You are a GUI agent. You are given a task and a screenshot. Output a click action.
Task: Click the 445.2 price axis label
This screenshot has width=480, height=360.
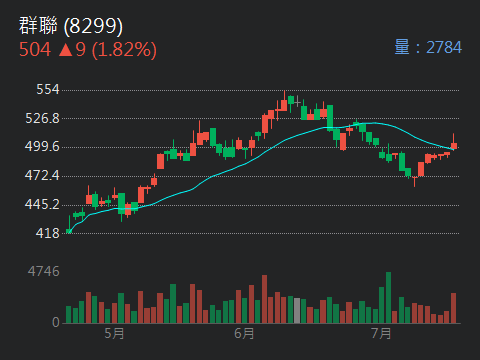(42, 204)
